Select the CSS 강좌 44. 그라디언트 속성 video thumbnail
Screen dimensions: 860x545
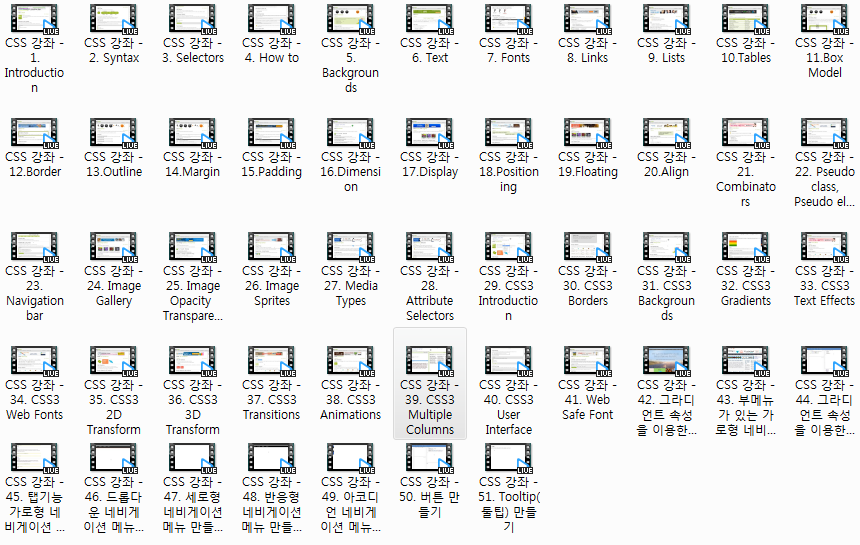click(824, 361)
